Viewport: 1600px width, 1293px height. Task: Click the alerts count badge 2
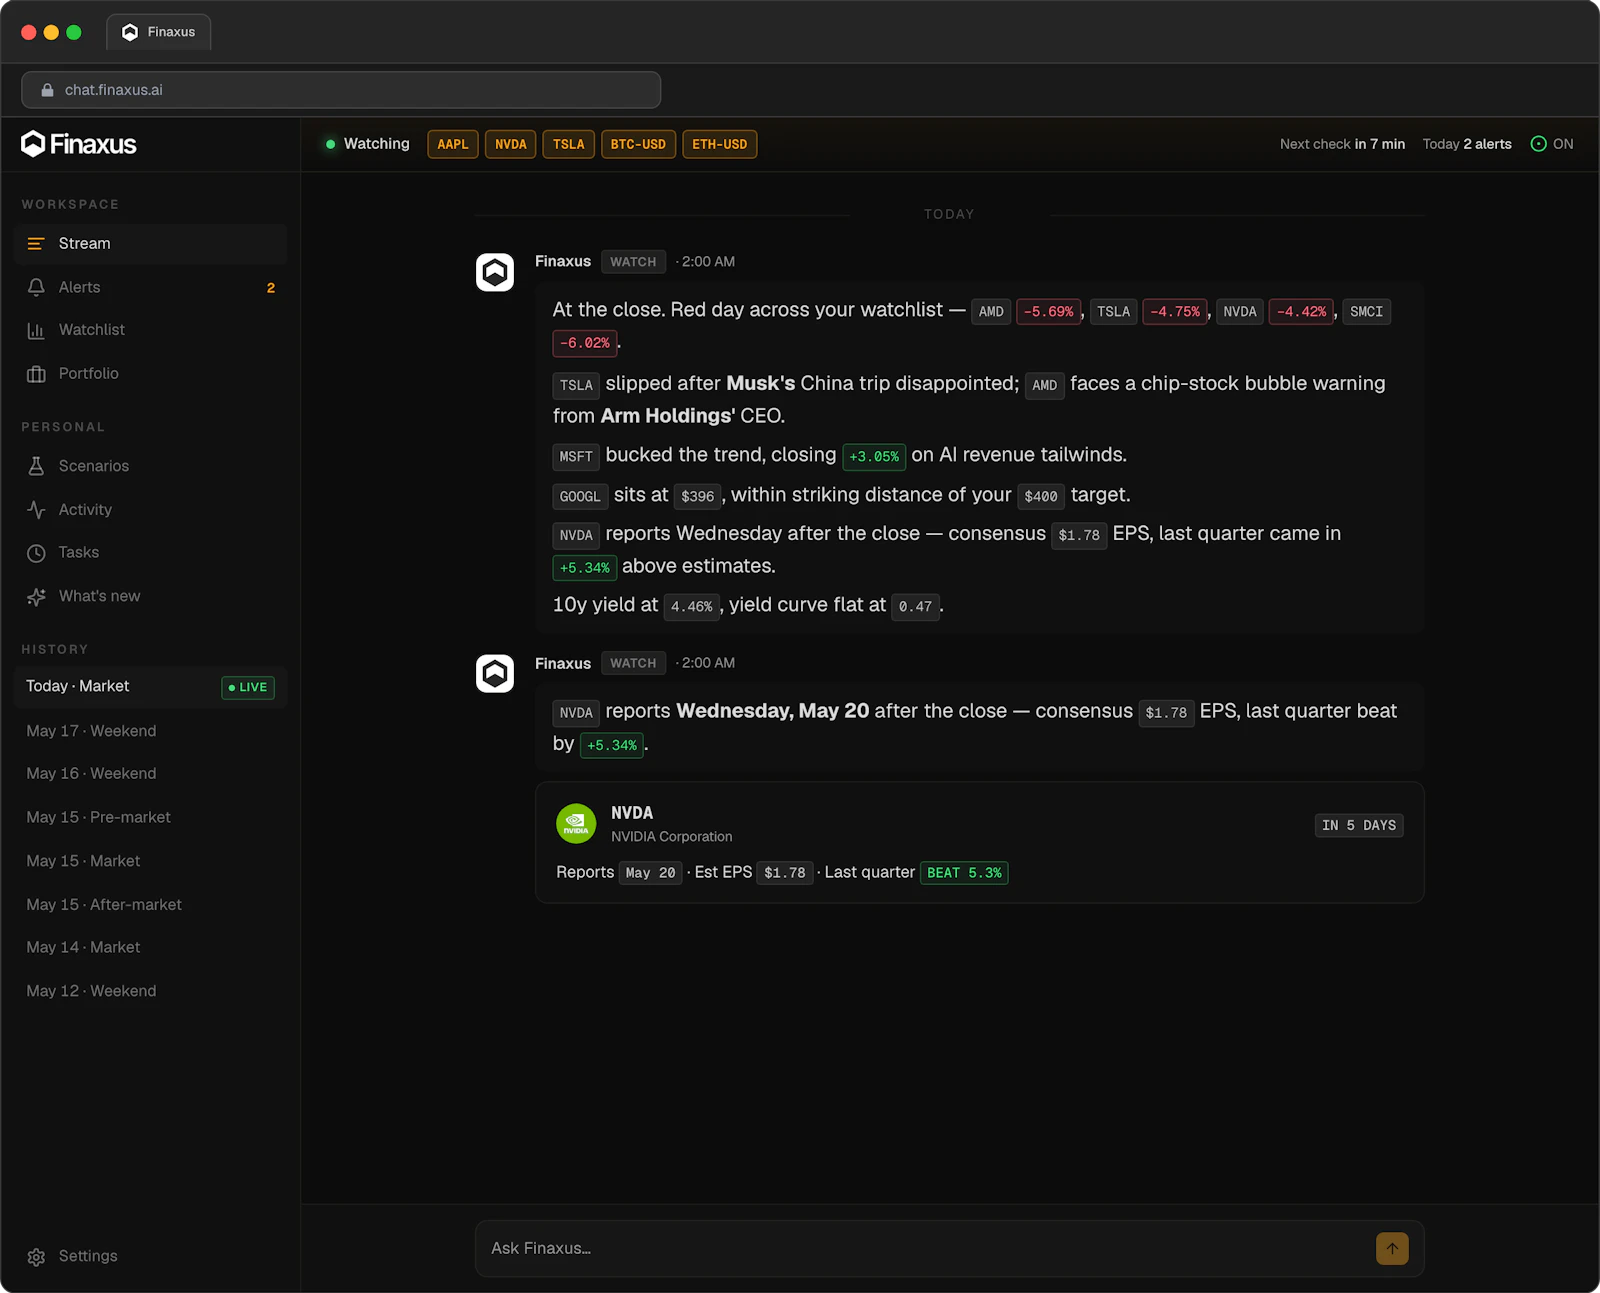[271, 288]
